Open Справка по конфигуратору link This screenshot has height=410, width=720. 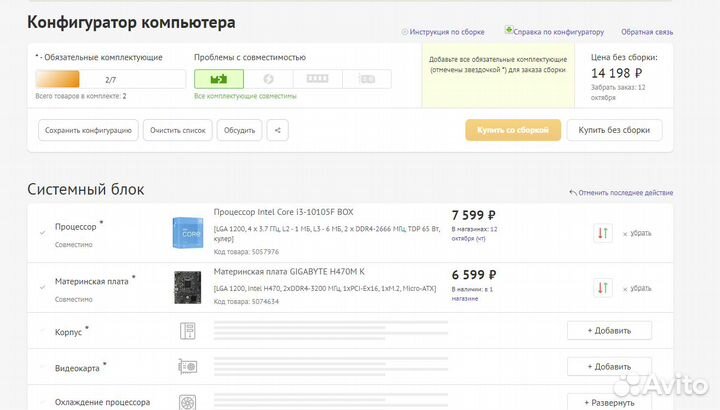coord(558,32)
